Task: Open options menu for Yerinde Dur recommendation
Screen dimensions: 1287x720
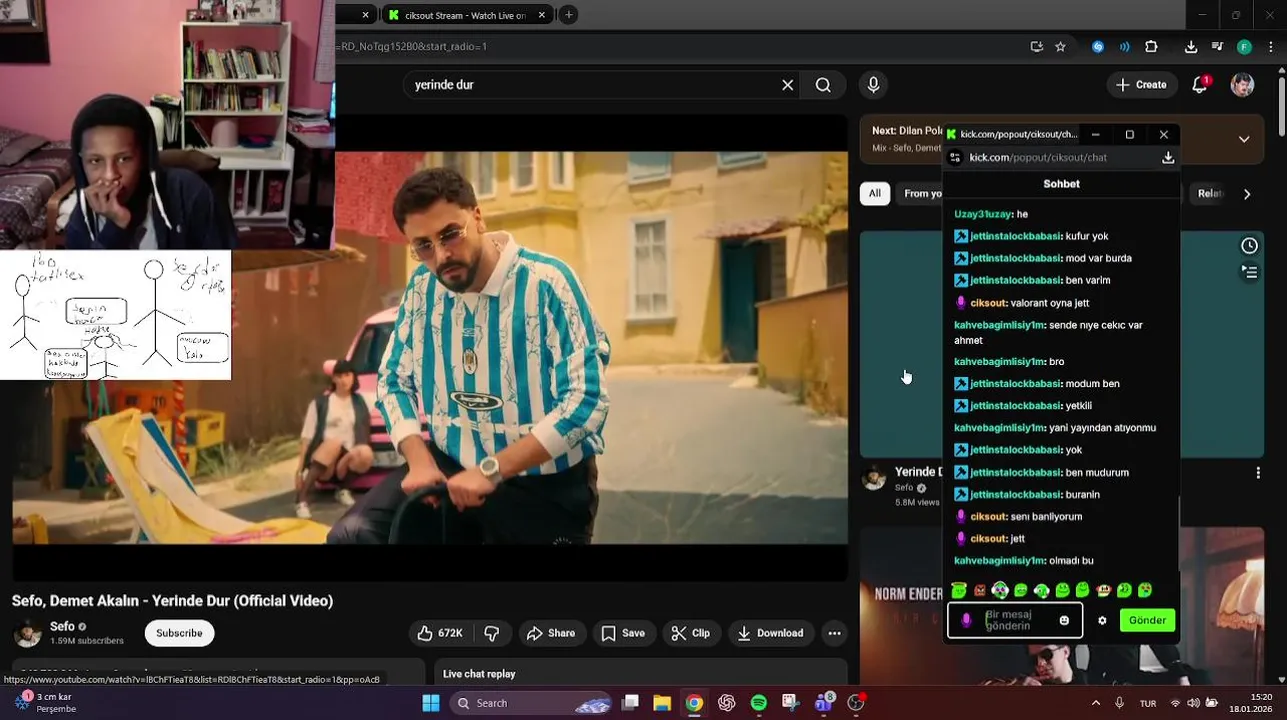Action: (x=1258, y=473)
